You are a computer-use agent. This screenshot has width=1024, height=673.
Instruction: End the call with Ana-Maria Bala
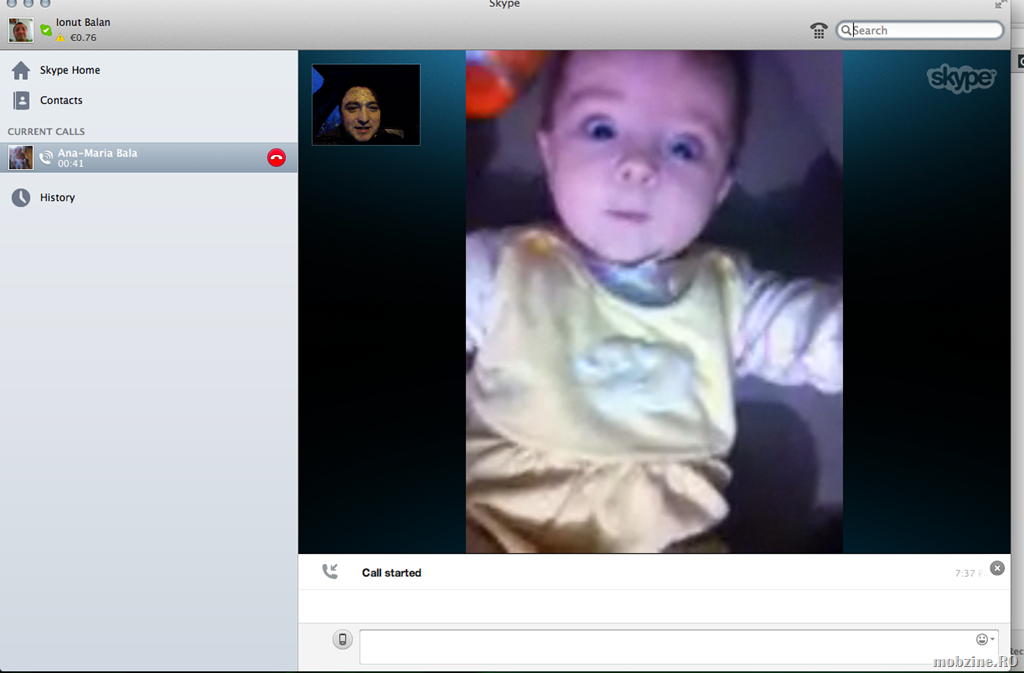point(276,157)
